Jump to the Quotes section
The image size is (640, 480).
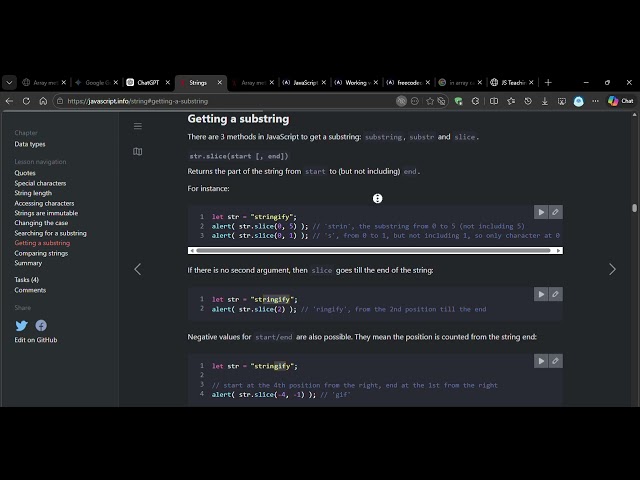click(x=25, y=173)
